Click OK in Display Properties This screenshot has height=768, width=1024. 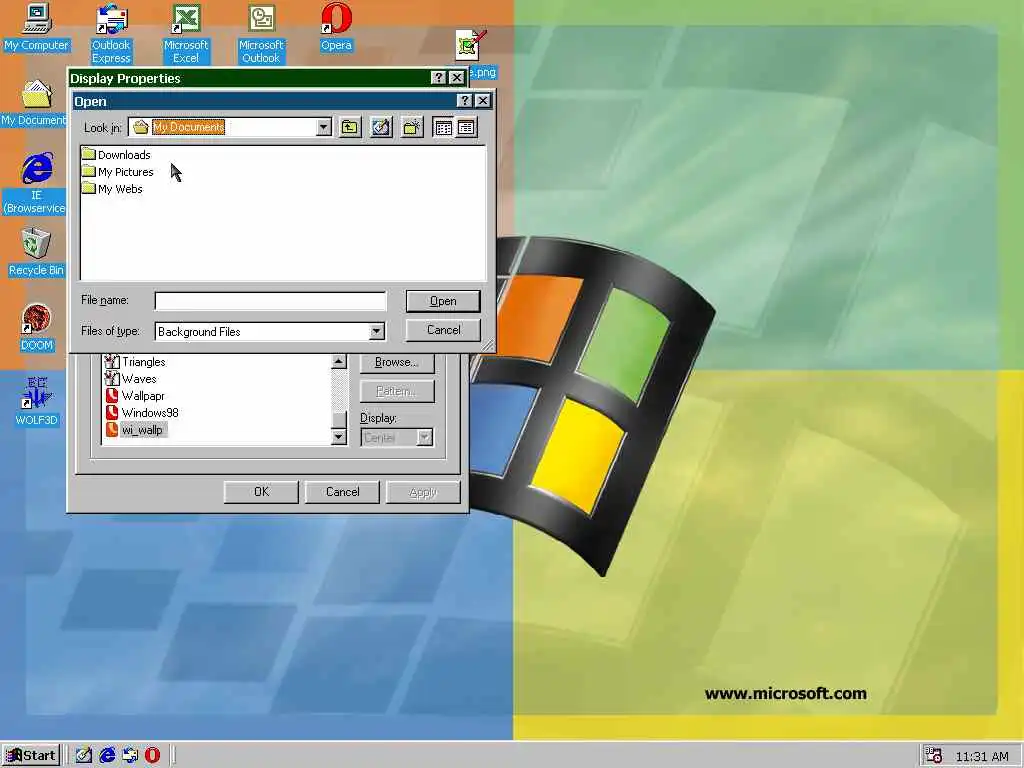(261, 492)
